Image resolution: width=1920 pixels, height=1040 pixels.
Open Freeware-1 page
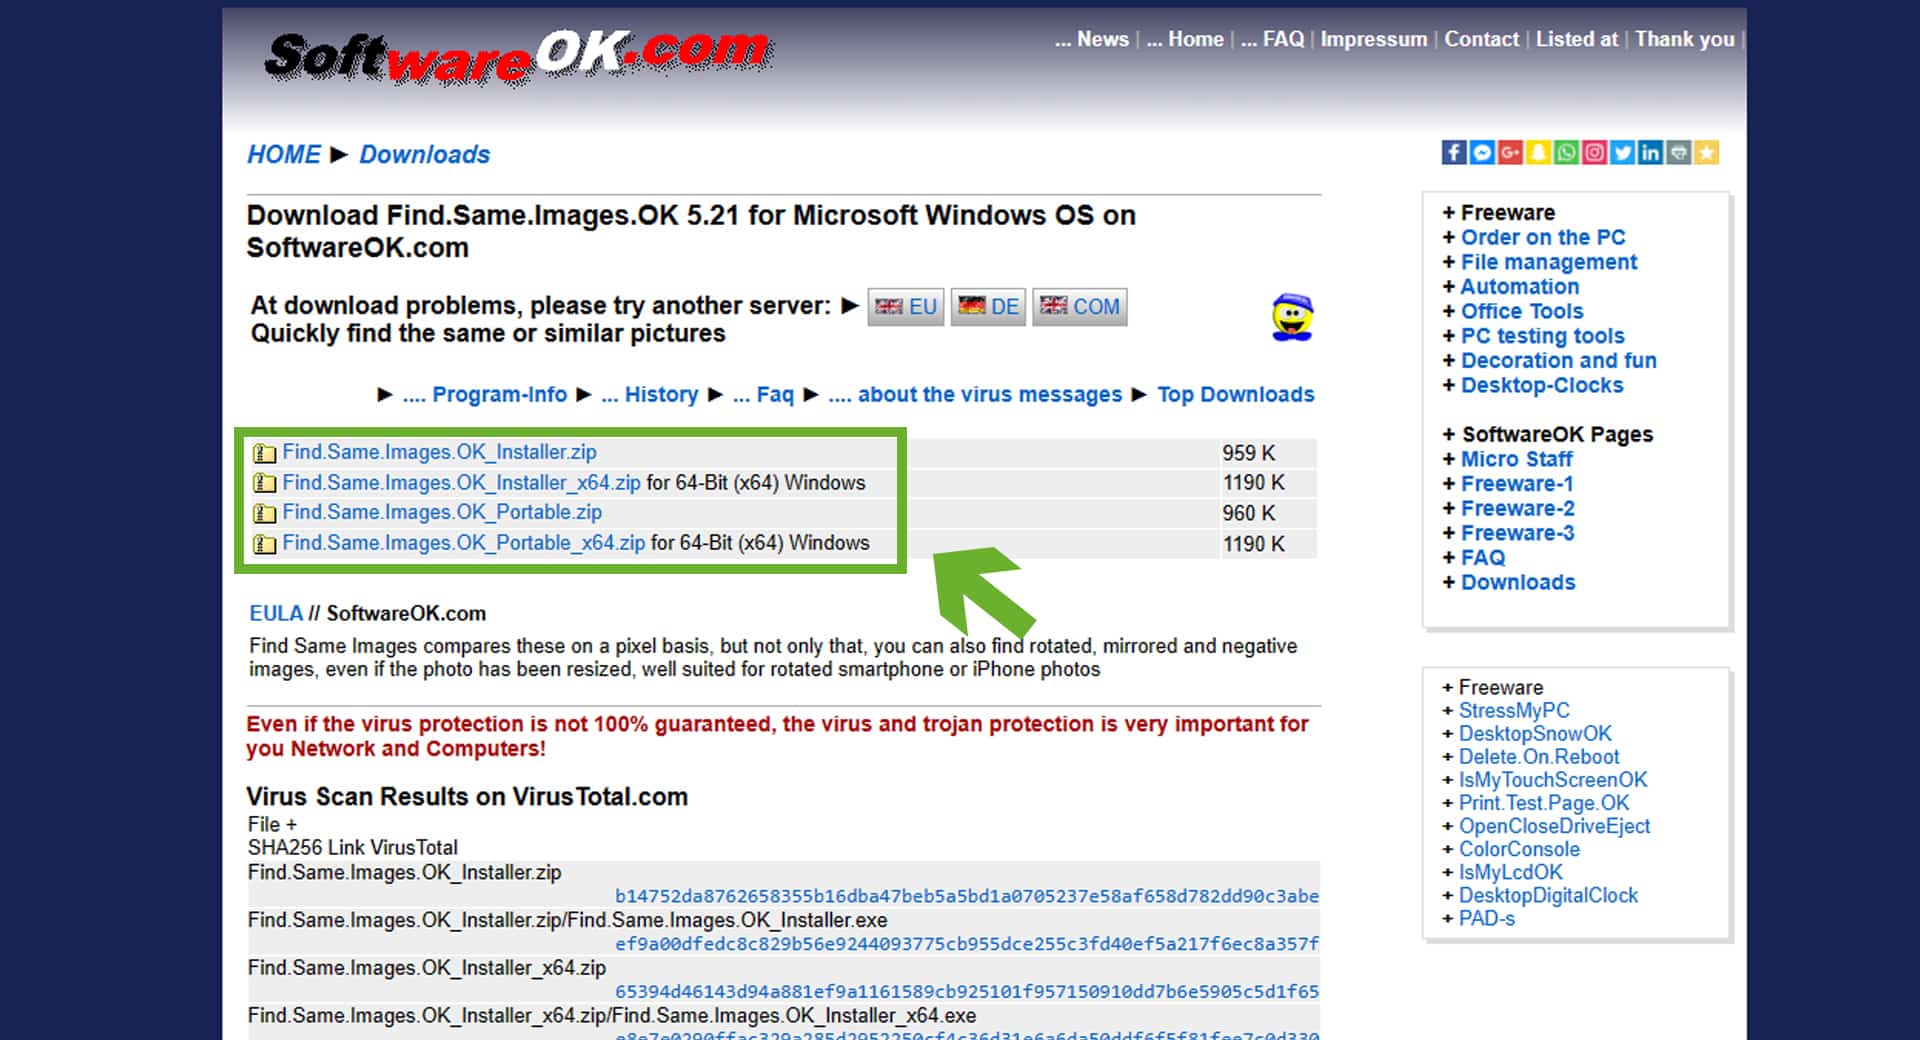coord(1517,484)
